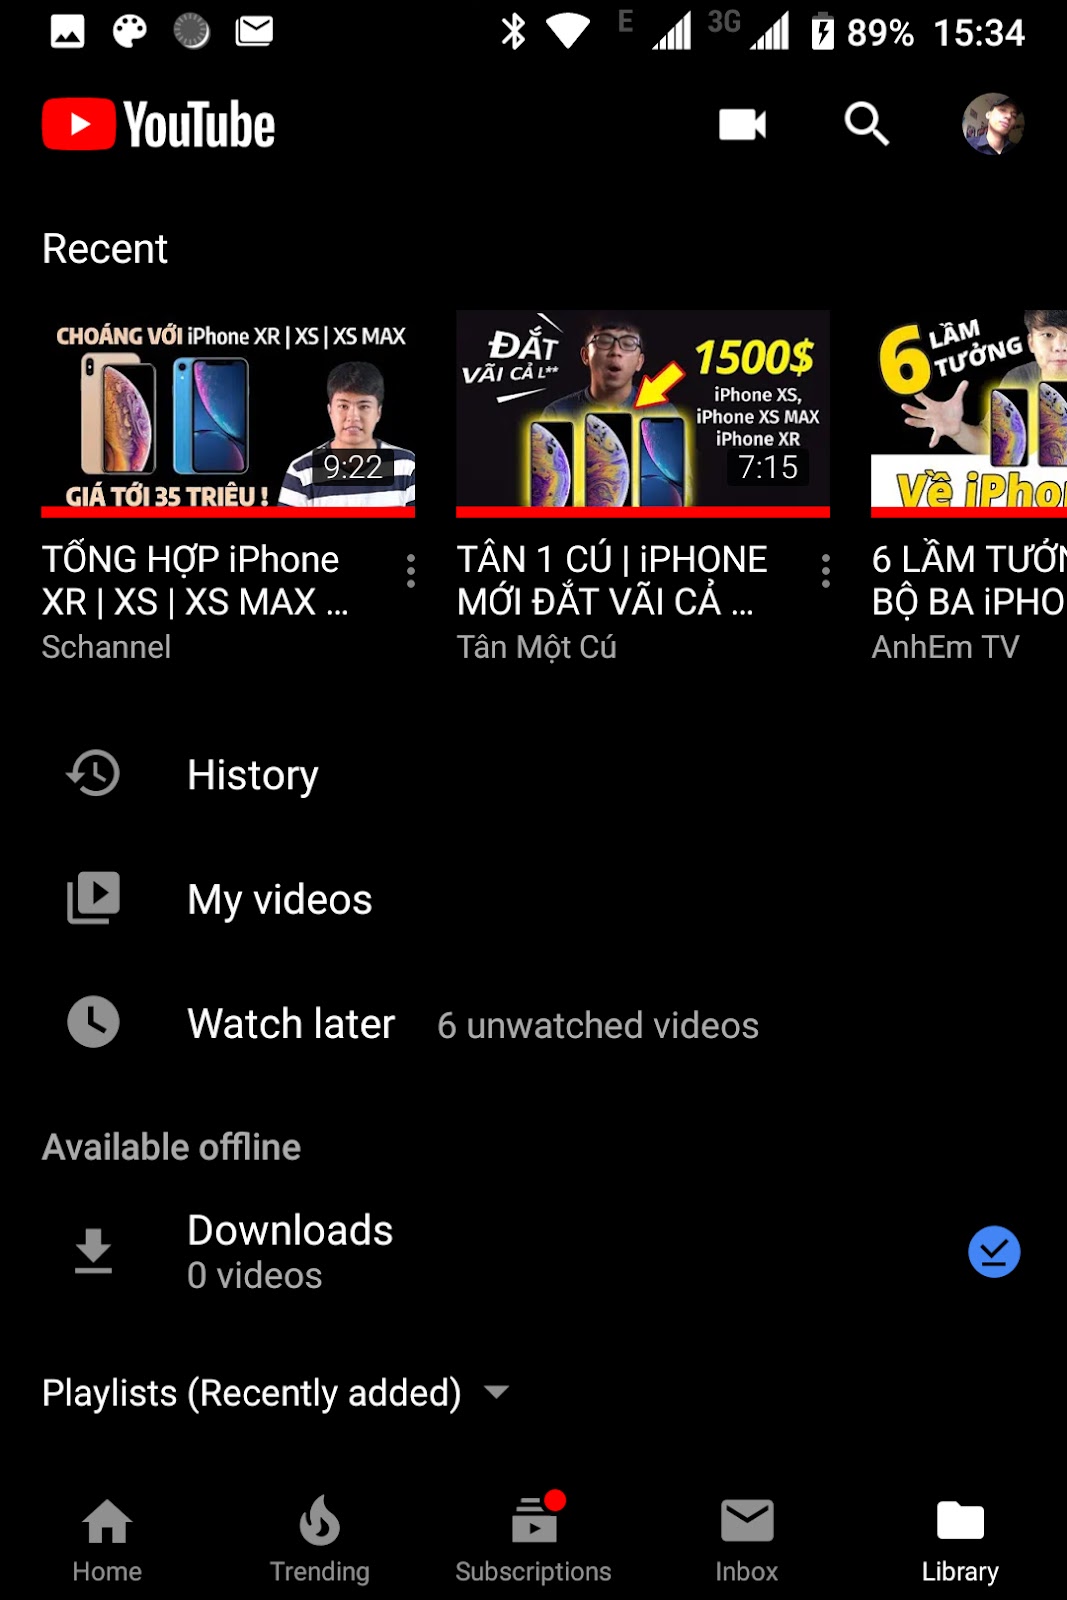Tap the YouTube logo
Screen dimensions: 1067x1600
coord(158,125)
